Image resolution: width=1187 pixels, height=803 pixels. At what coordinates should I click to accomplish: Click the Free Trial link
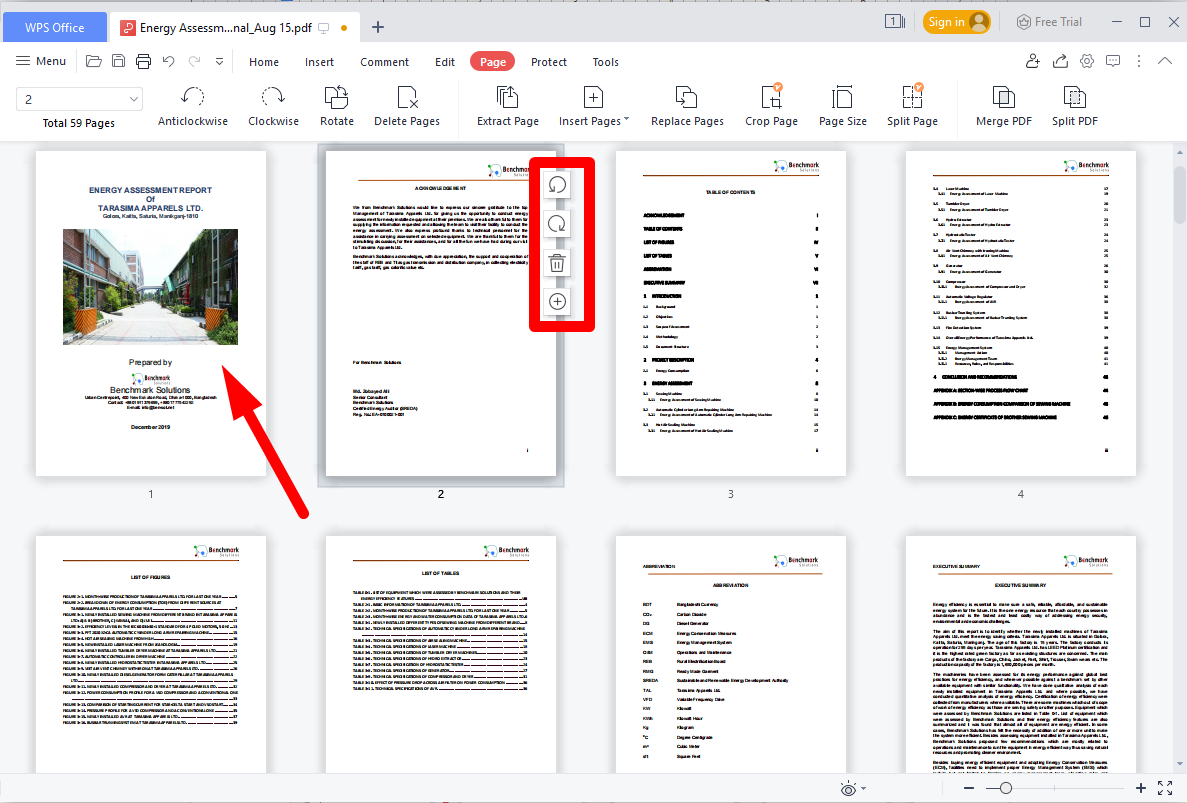point(1049,22)
